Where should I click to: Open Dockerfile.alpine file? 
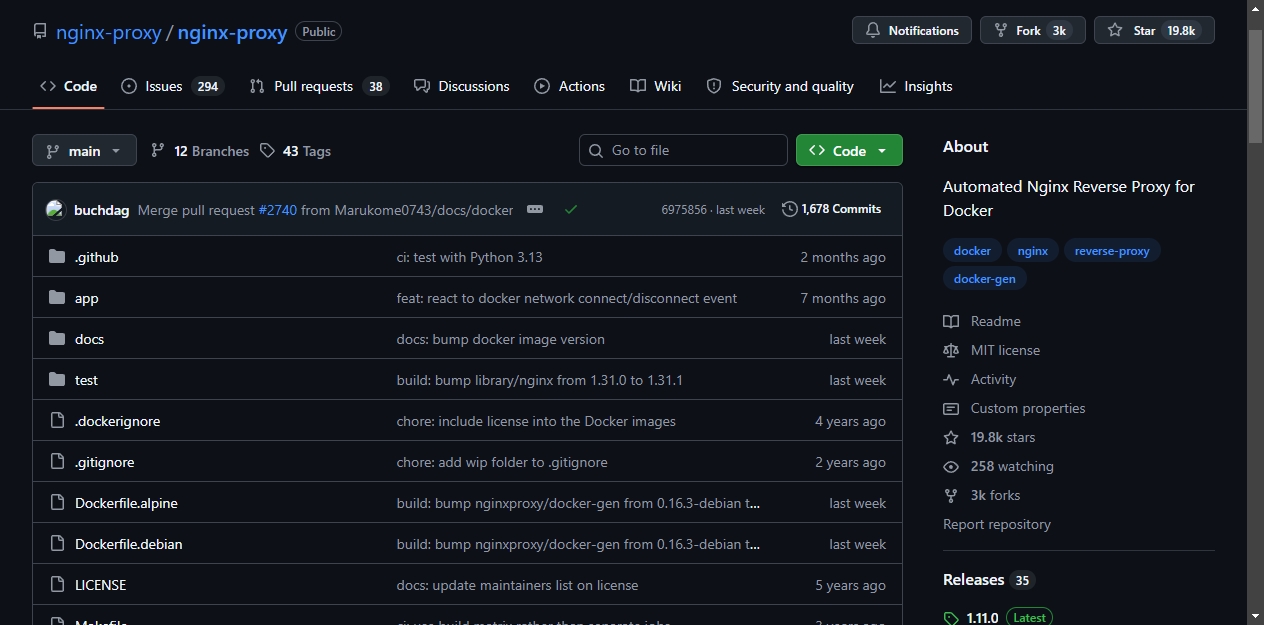click(126, 503)
